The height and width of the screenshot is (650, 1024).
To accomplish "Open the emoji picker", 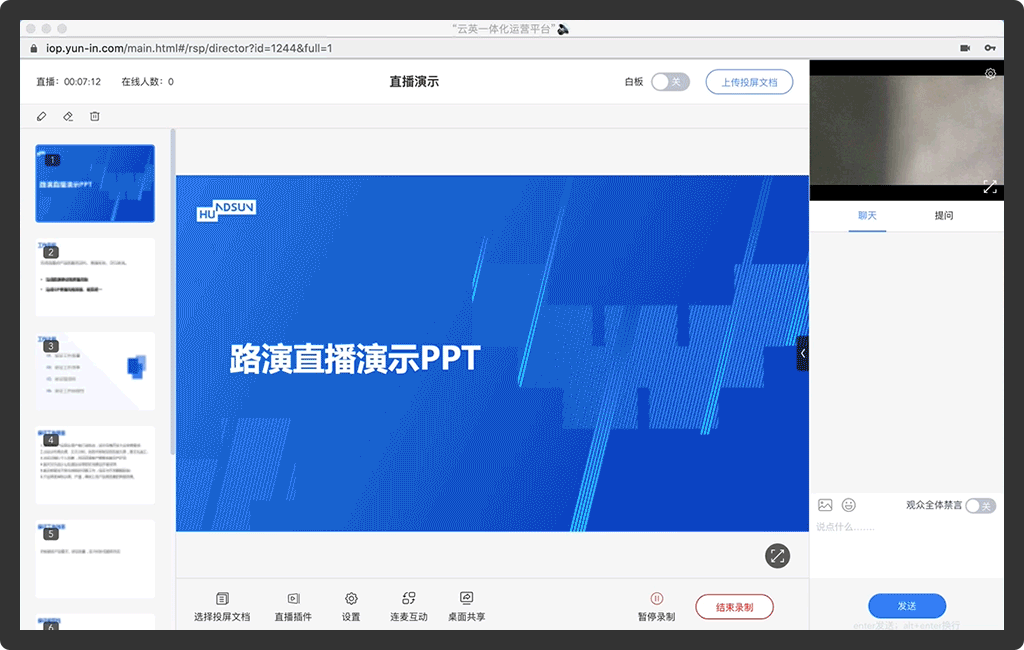I will 849,505.
